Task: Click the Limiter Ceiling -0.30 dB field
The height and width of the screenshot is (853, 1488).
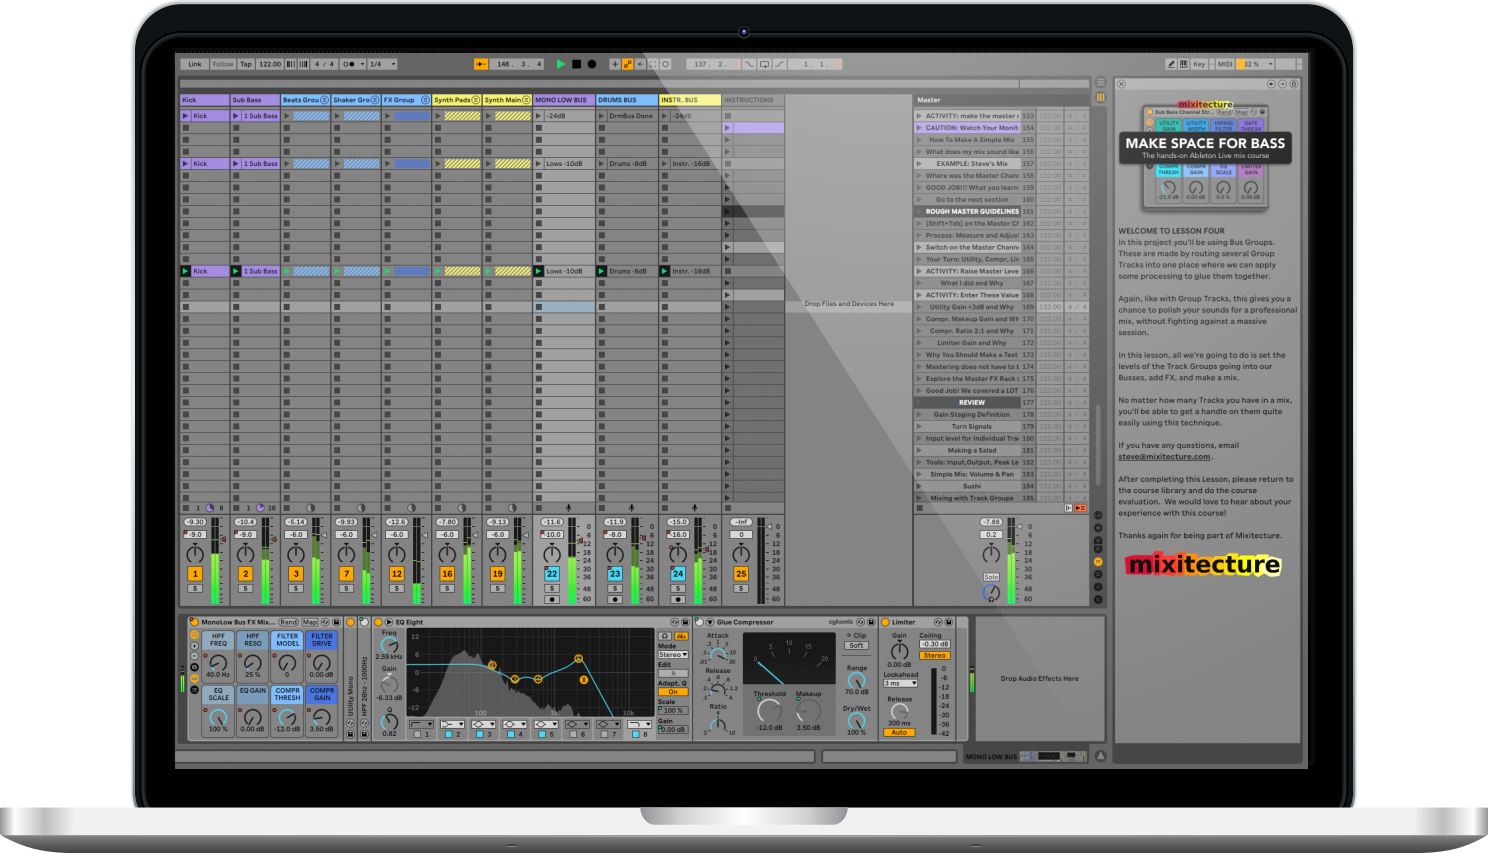Action: [934, 644]
